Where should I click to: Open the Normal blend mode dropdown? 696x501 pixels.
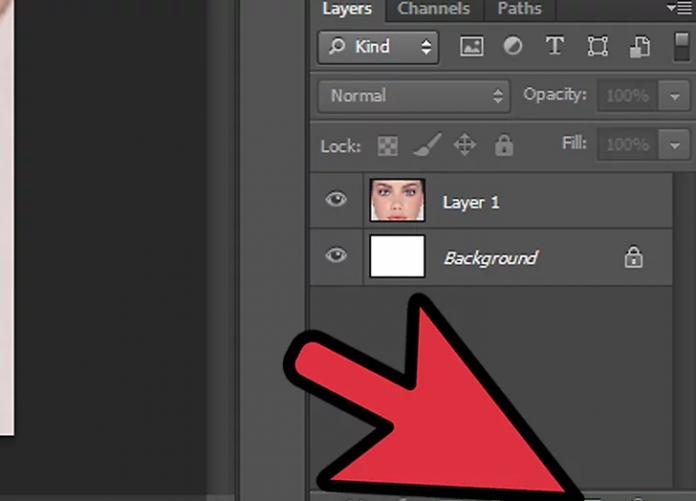point(413,96)
